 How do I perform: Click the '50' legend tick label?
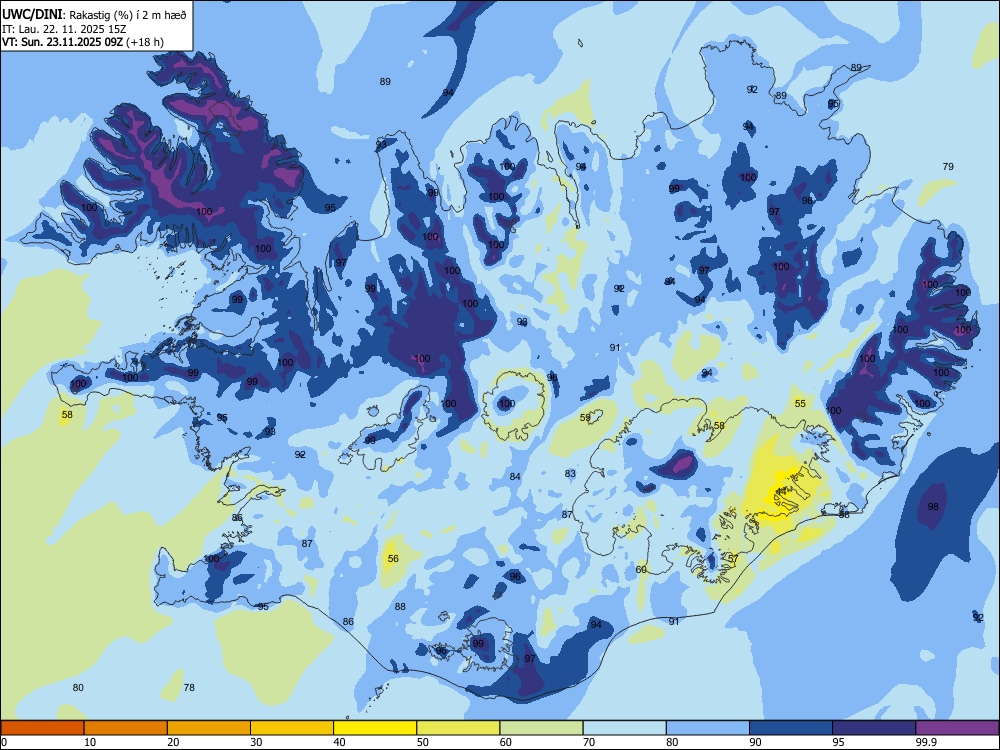[x=423, y=742]
